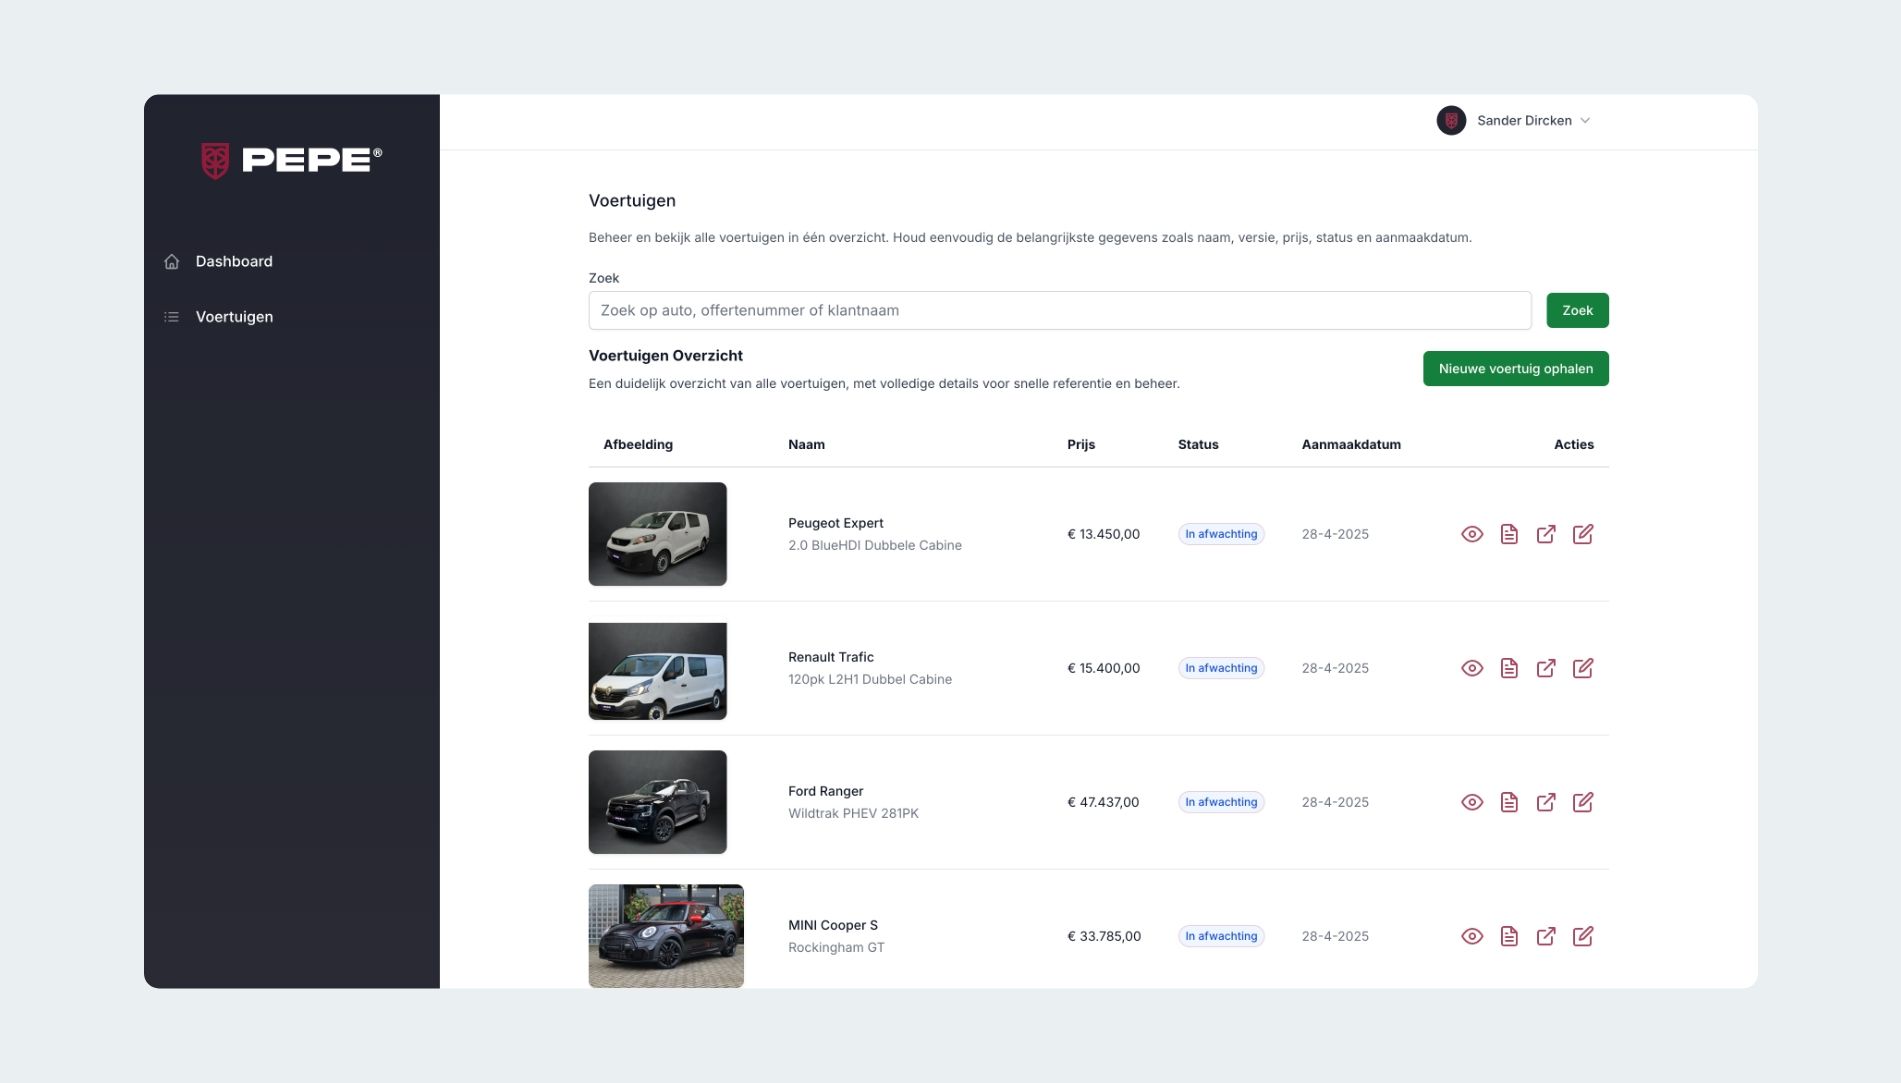The height and width of the screenshot is (1083, 1901).
Task: Click Nieuwe voertuig ophalen button
Action: (1515, 368)
